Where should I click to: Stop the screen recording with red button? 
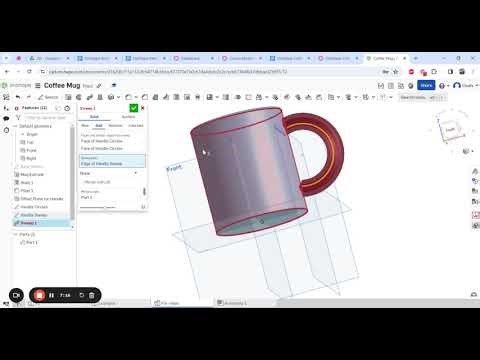(x=39, y=295)
